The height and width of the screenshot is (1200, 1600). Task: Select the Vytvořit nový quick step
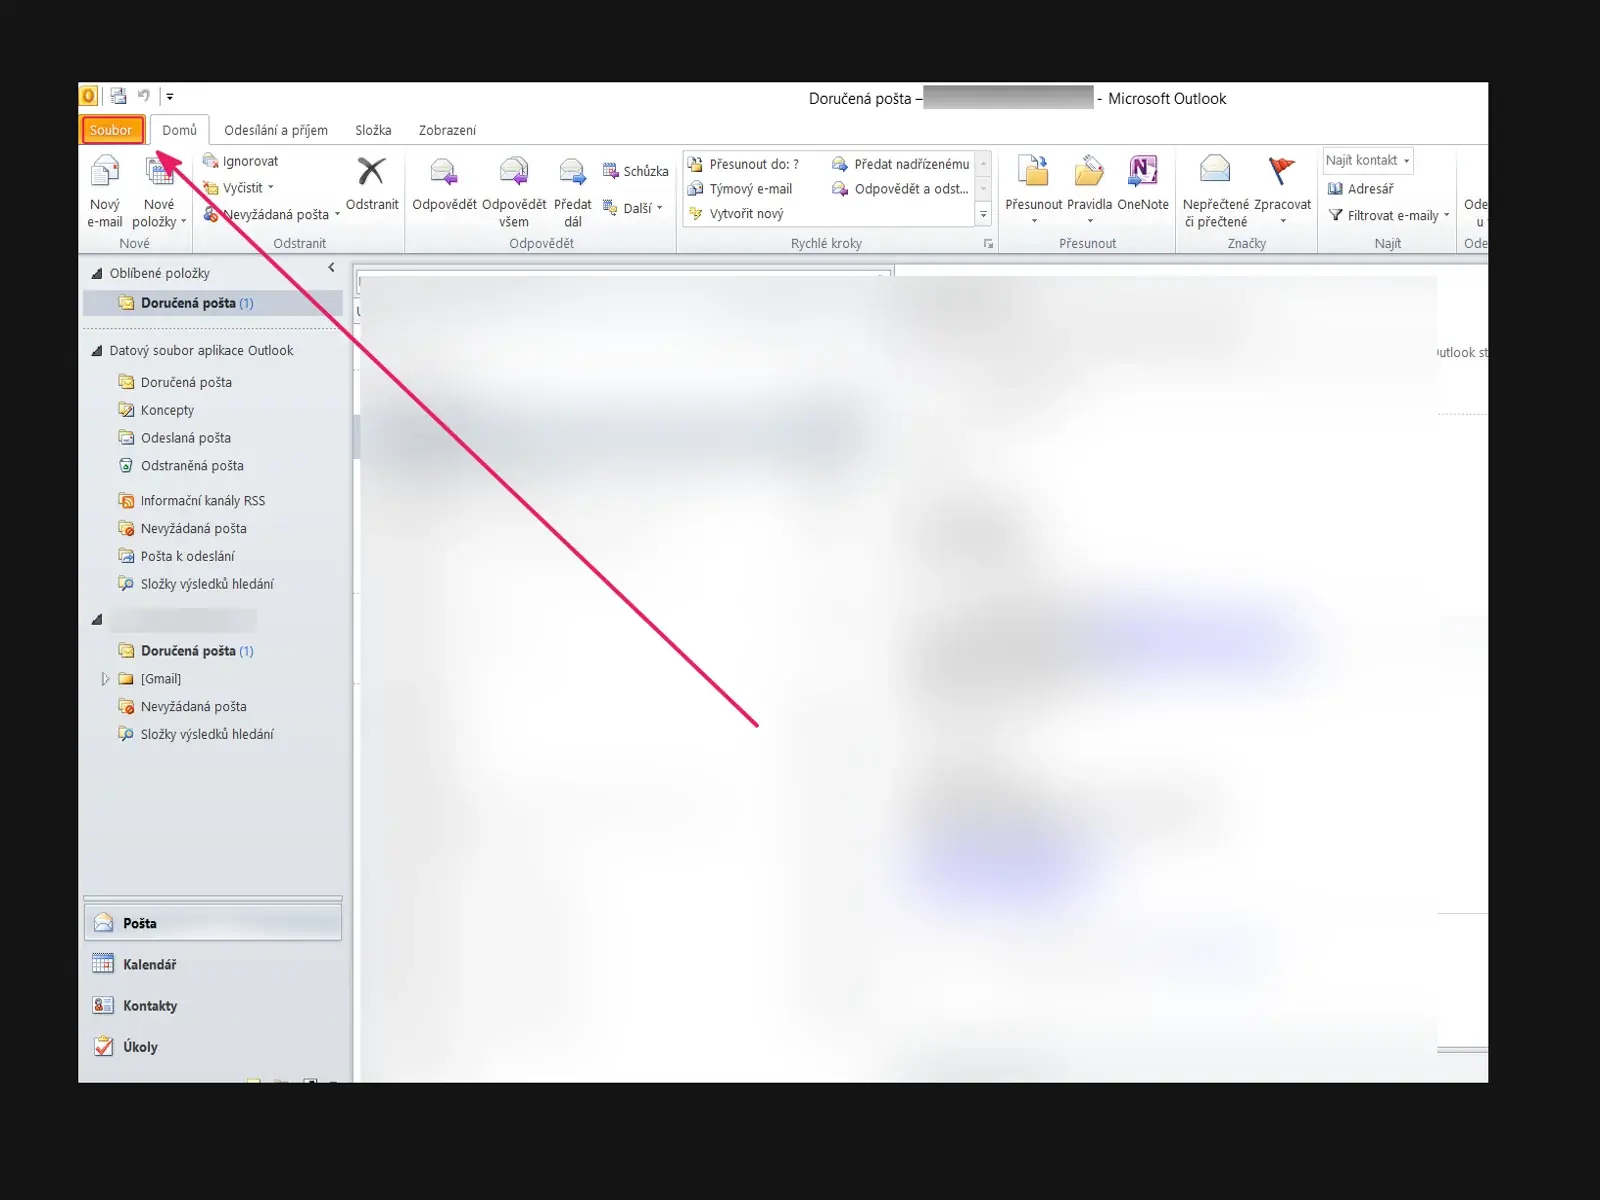736,214
